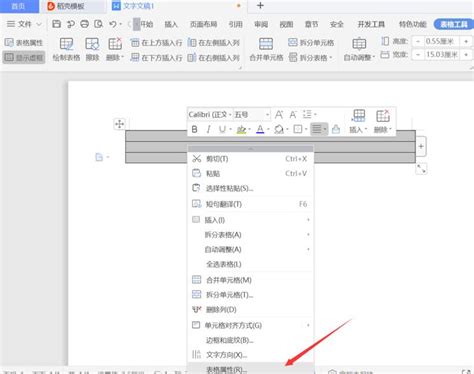474x374 pixels.
Task: Click the table move handle cross icon
Action: tap(119, 124)
